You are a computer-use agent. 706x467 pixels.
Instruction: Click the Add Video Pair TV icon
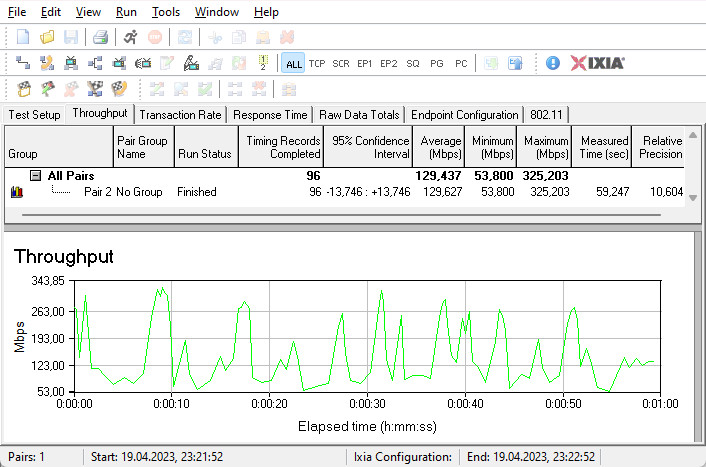click(71, 63)
